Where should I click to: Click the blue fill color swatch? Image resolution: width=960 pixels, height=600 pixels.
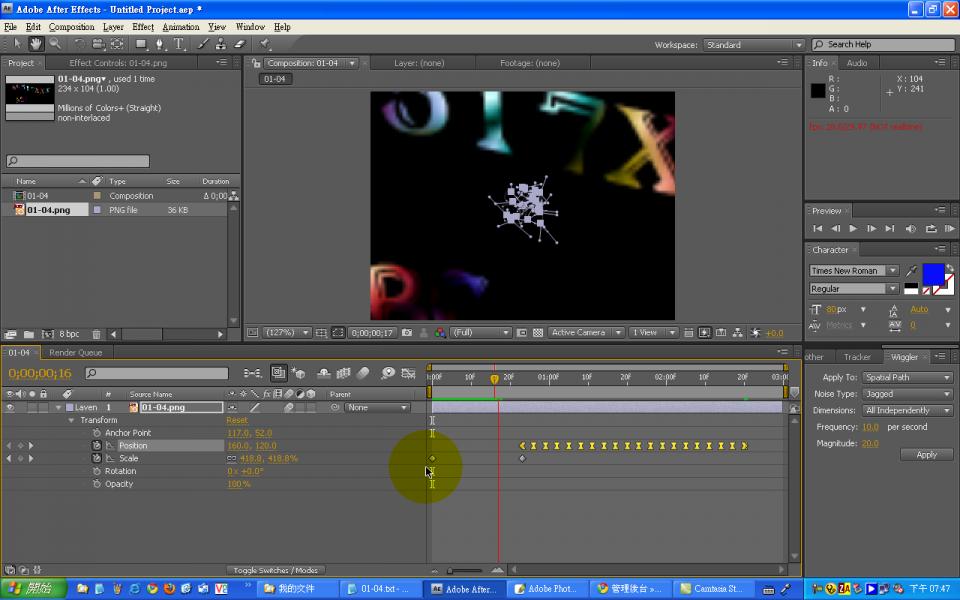point(932,273)
